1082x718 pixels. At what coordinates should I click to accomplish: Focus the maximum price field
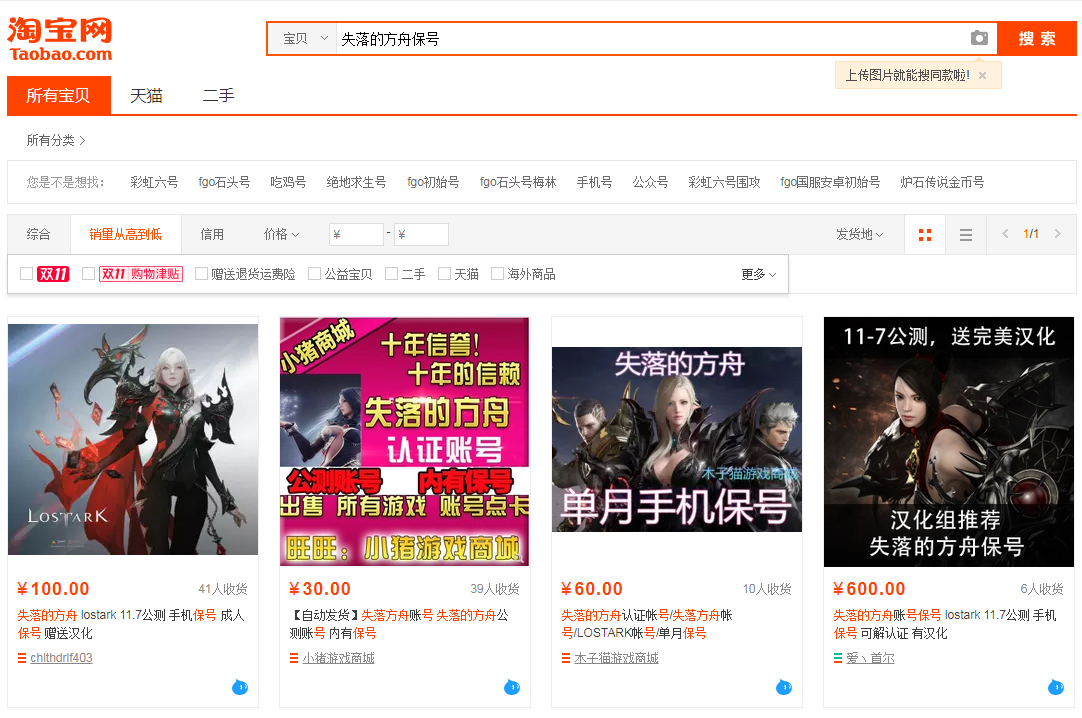point(421,235)
